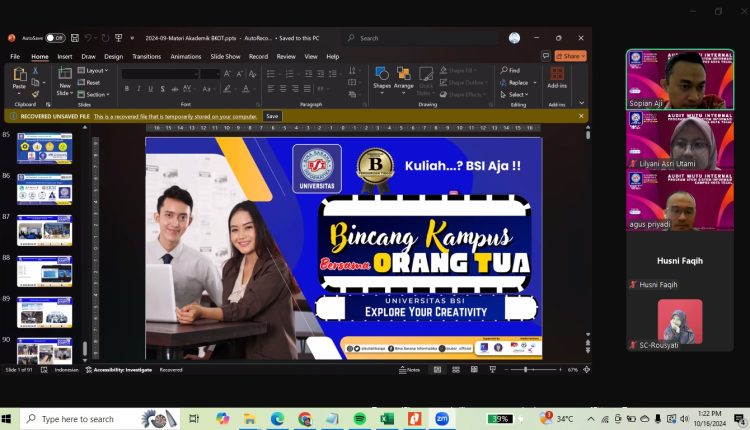Toggle AutoSave switch
750x430 pixels.
55,38
